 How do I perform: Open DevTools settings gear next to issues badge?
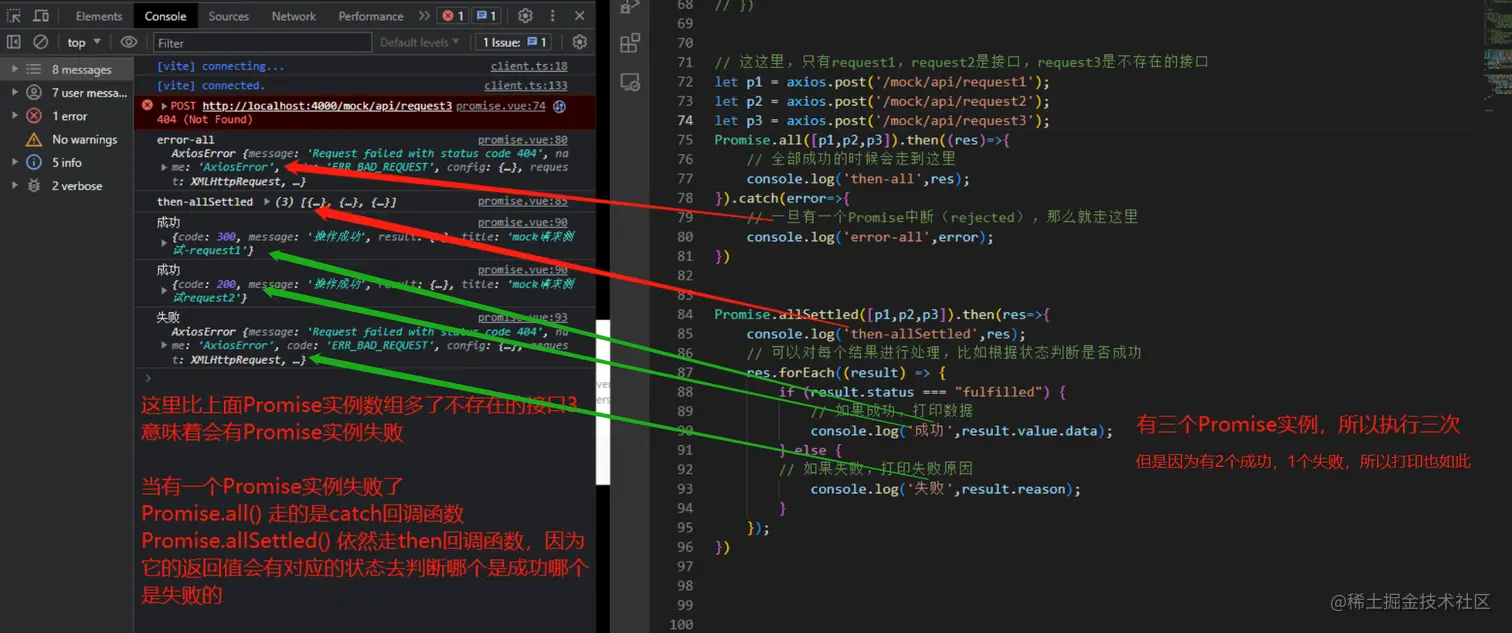[524, 16]
